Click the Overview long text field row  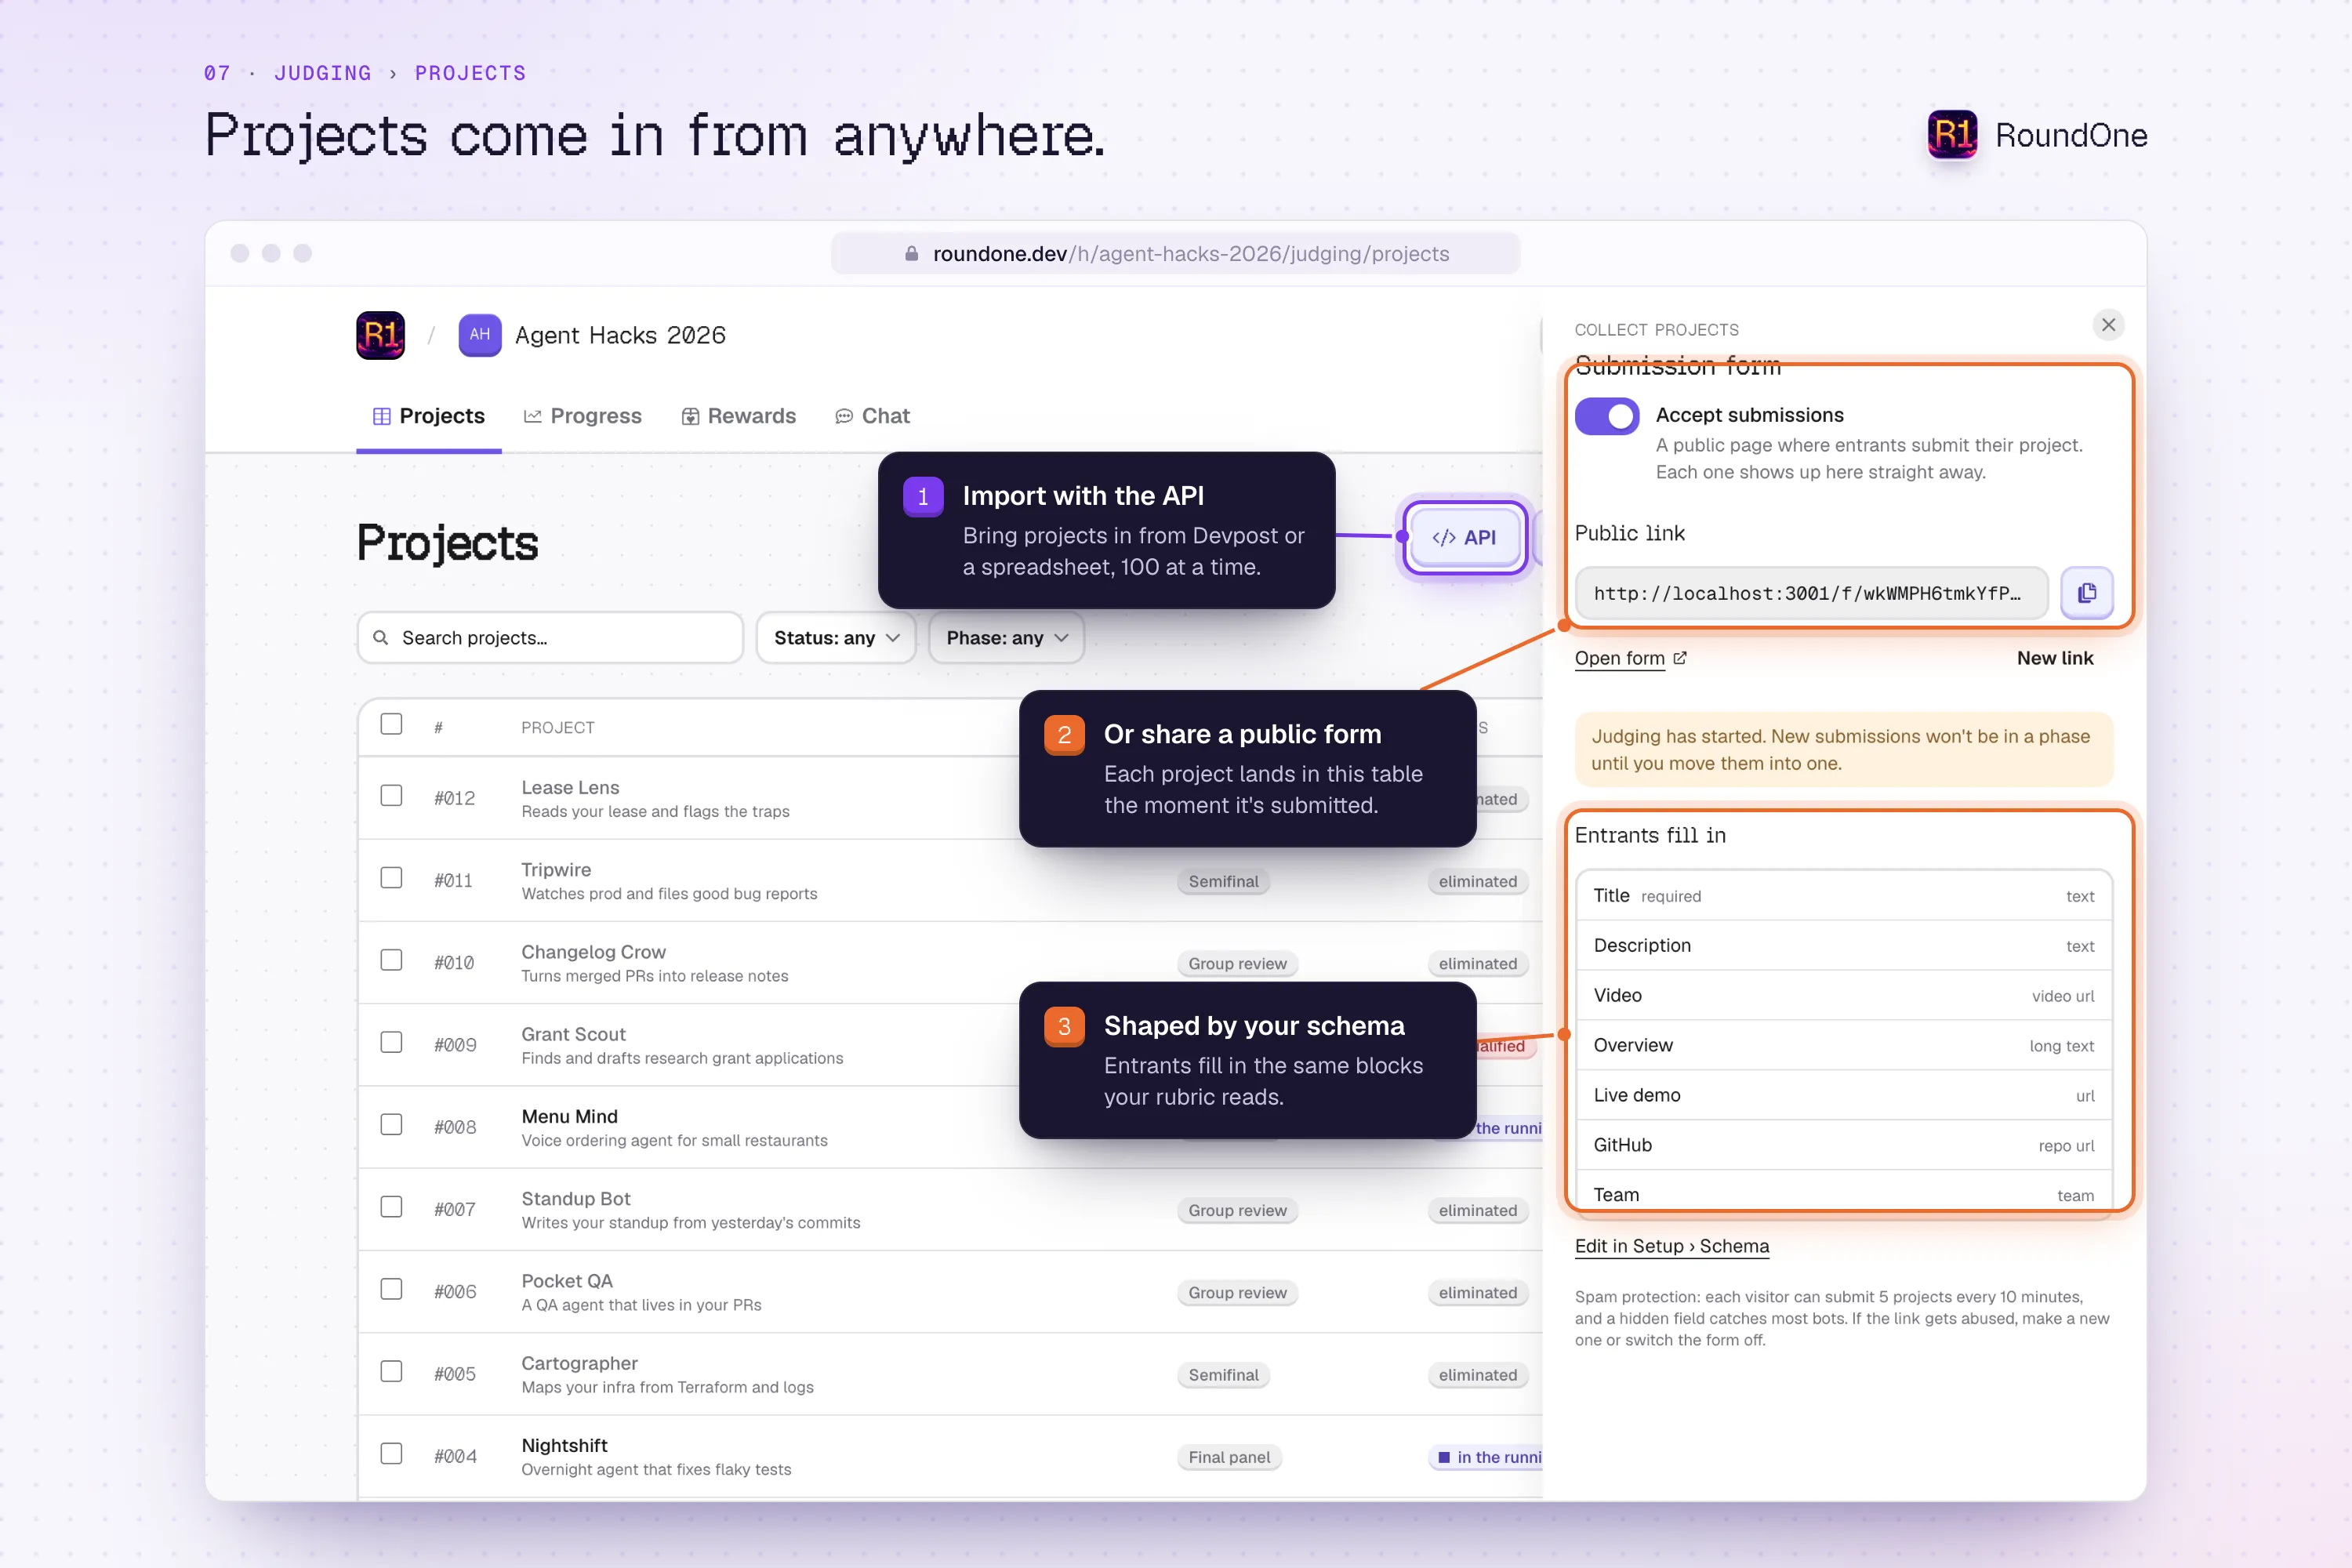(x=1844, y=1045)
